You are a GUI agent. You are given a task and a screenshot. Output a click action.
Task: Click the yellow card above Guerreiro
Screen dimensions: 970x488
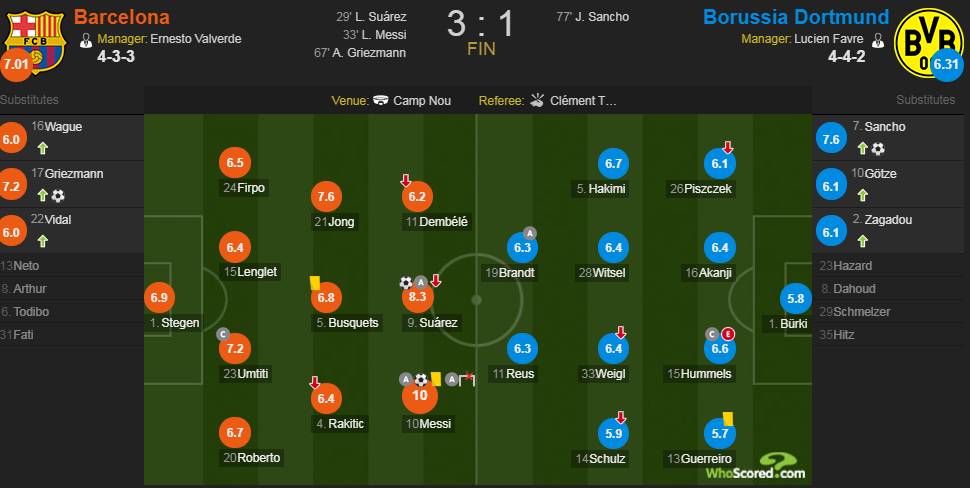click(727, 419)
